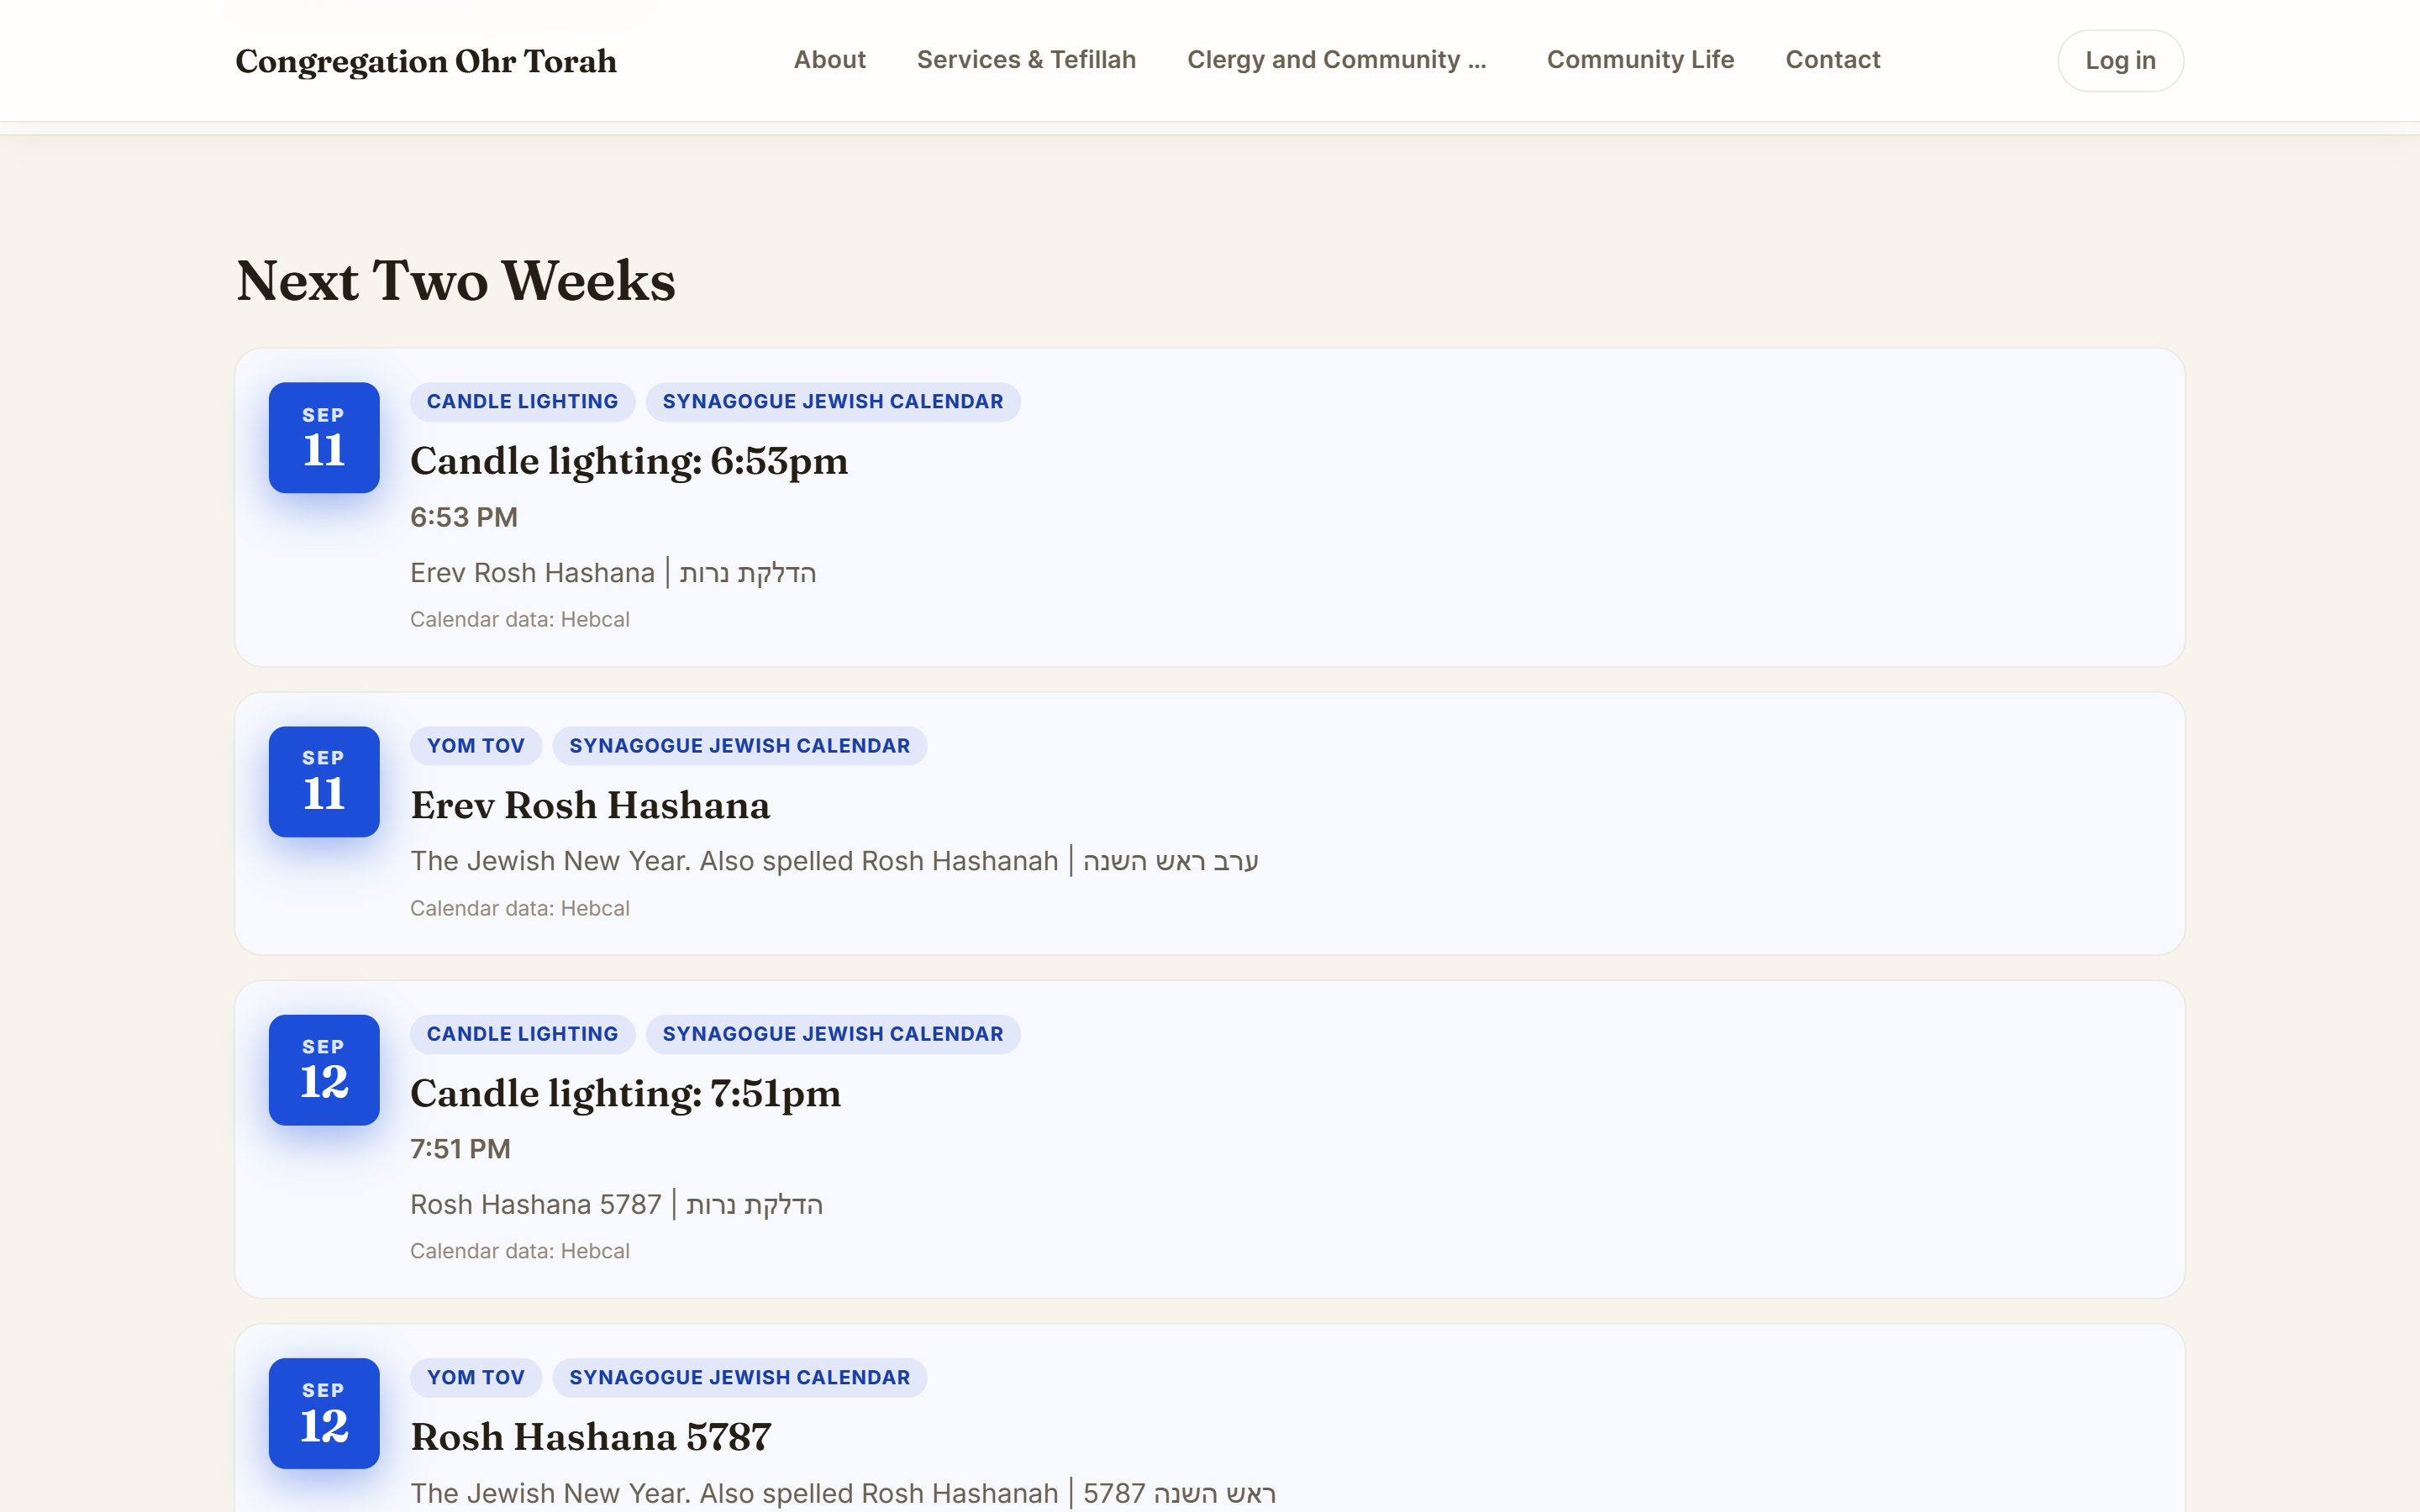
Task: Go to Community Life
Action: click(1640, 60)
